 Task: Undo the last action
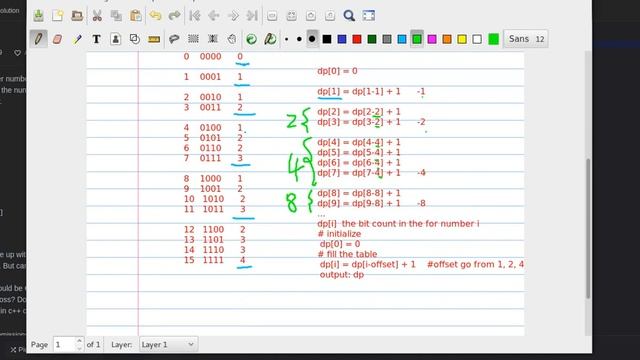coord(155,16)
